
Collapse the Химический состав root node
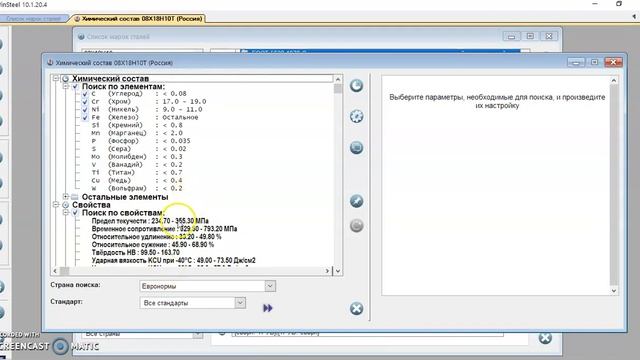(x=56, y=78)
